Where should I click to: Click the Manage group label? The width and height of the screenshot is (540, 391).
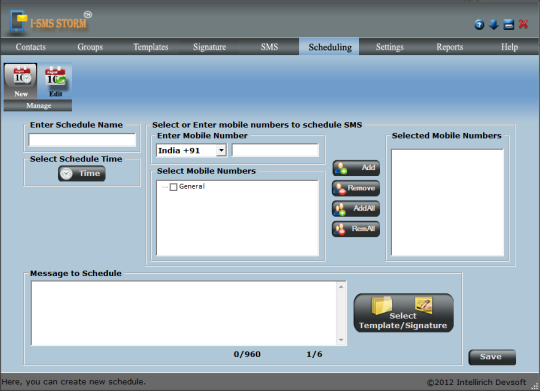38,106
